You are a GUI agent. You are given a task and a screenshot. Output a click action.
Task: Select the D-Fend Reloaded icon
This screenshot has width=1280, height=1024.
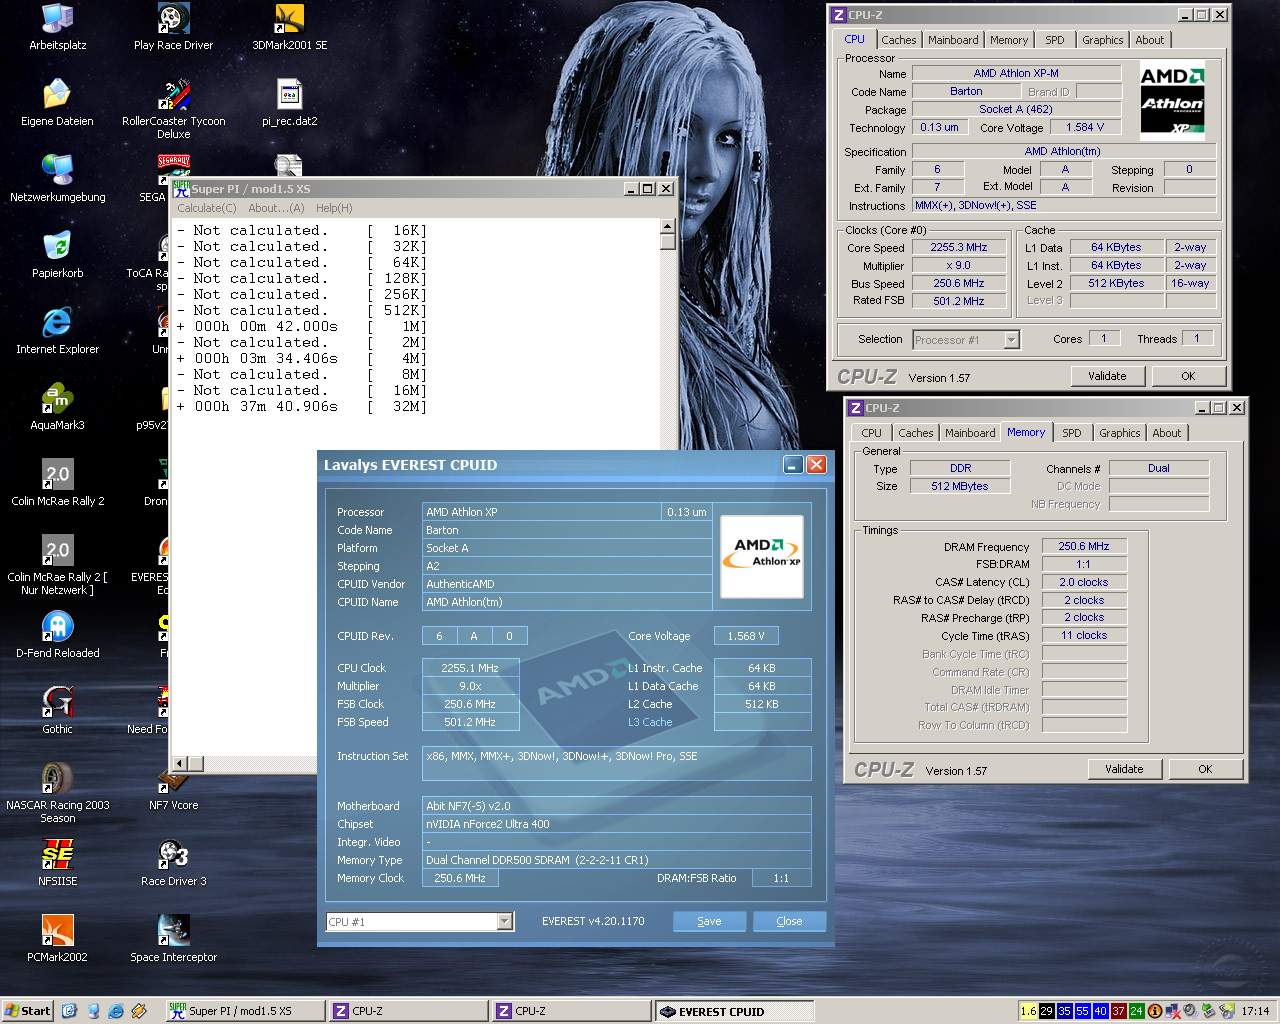click(x=57, y=635)
